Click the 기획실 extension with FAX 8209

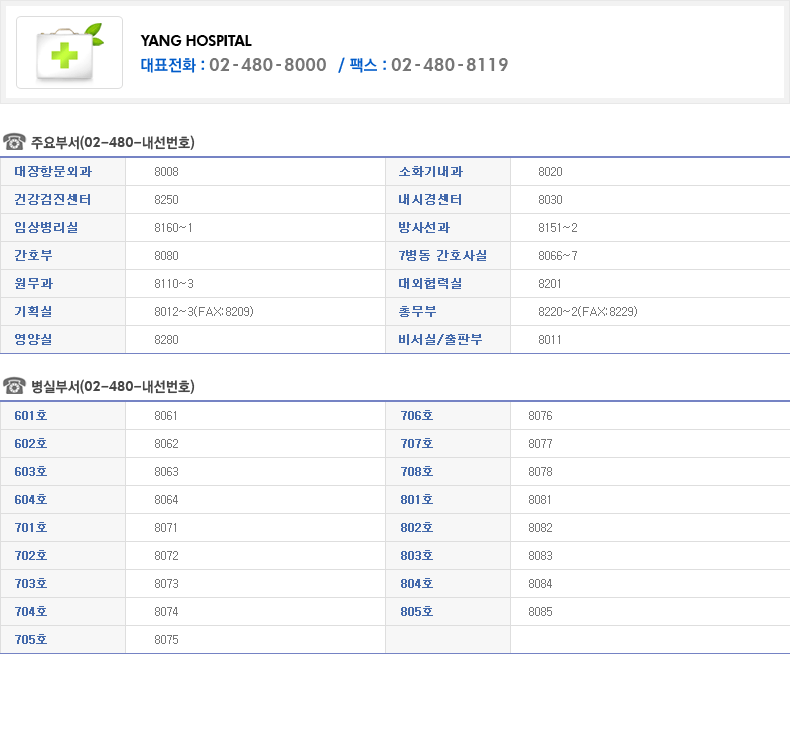pos(203,312)
